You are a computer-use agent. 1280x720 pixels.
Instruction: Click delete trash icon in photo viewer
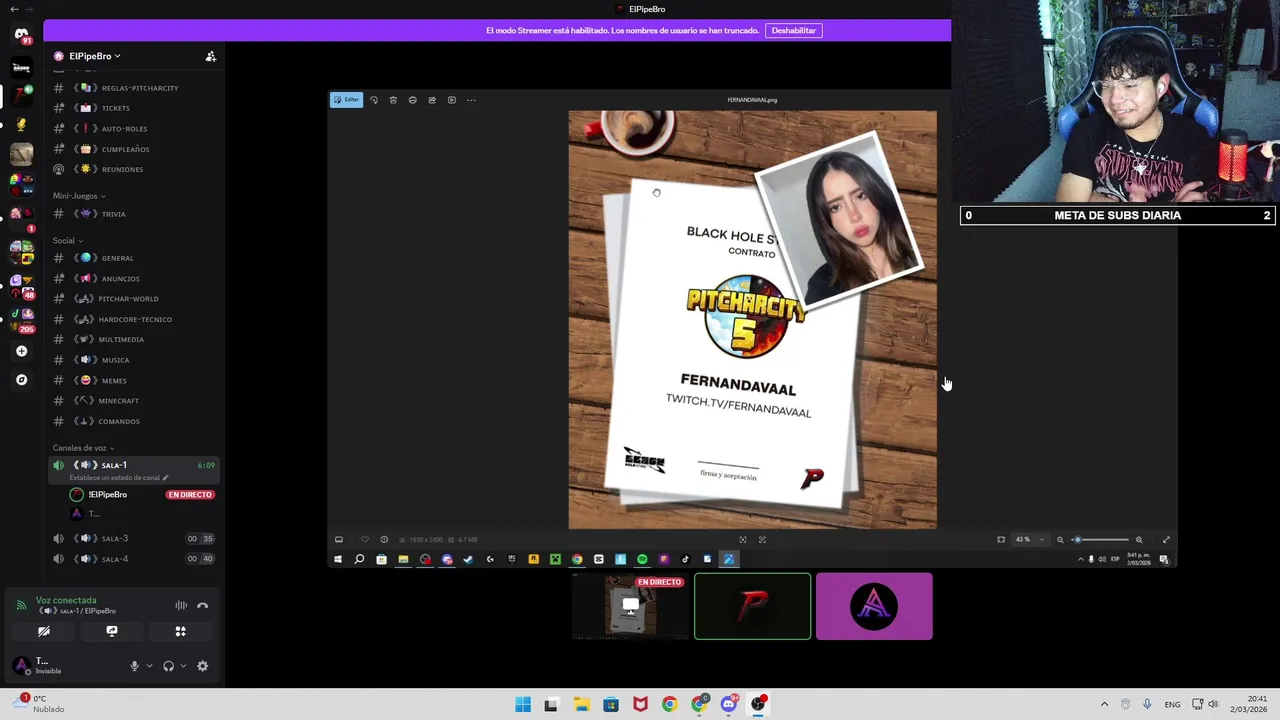pos(393,100)
